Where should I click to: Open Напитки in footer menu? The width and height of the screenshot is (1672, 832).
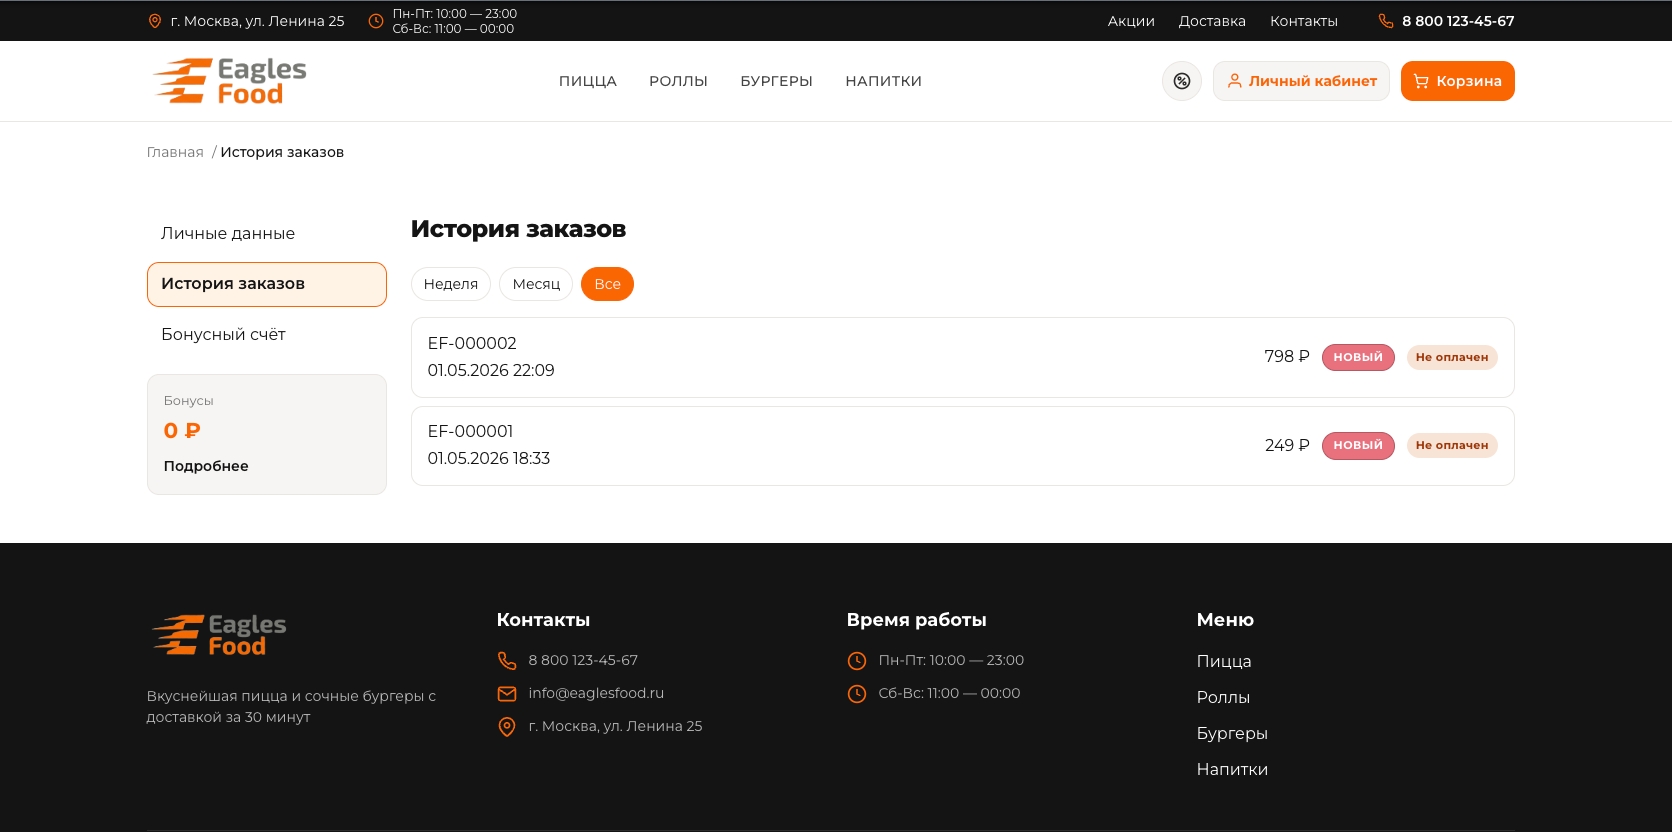pos(1232,770)
